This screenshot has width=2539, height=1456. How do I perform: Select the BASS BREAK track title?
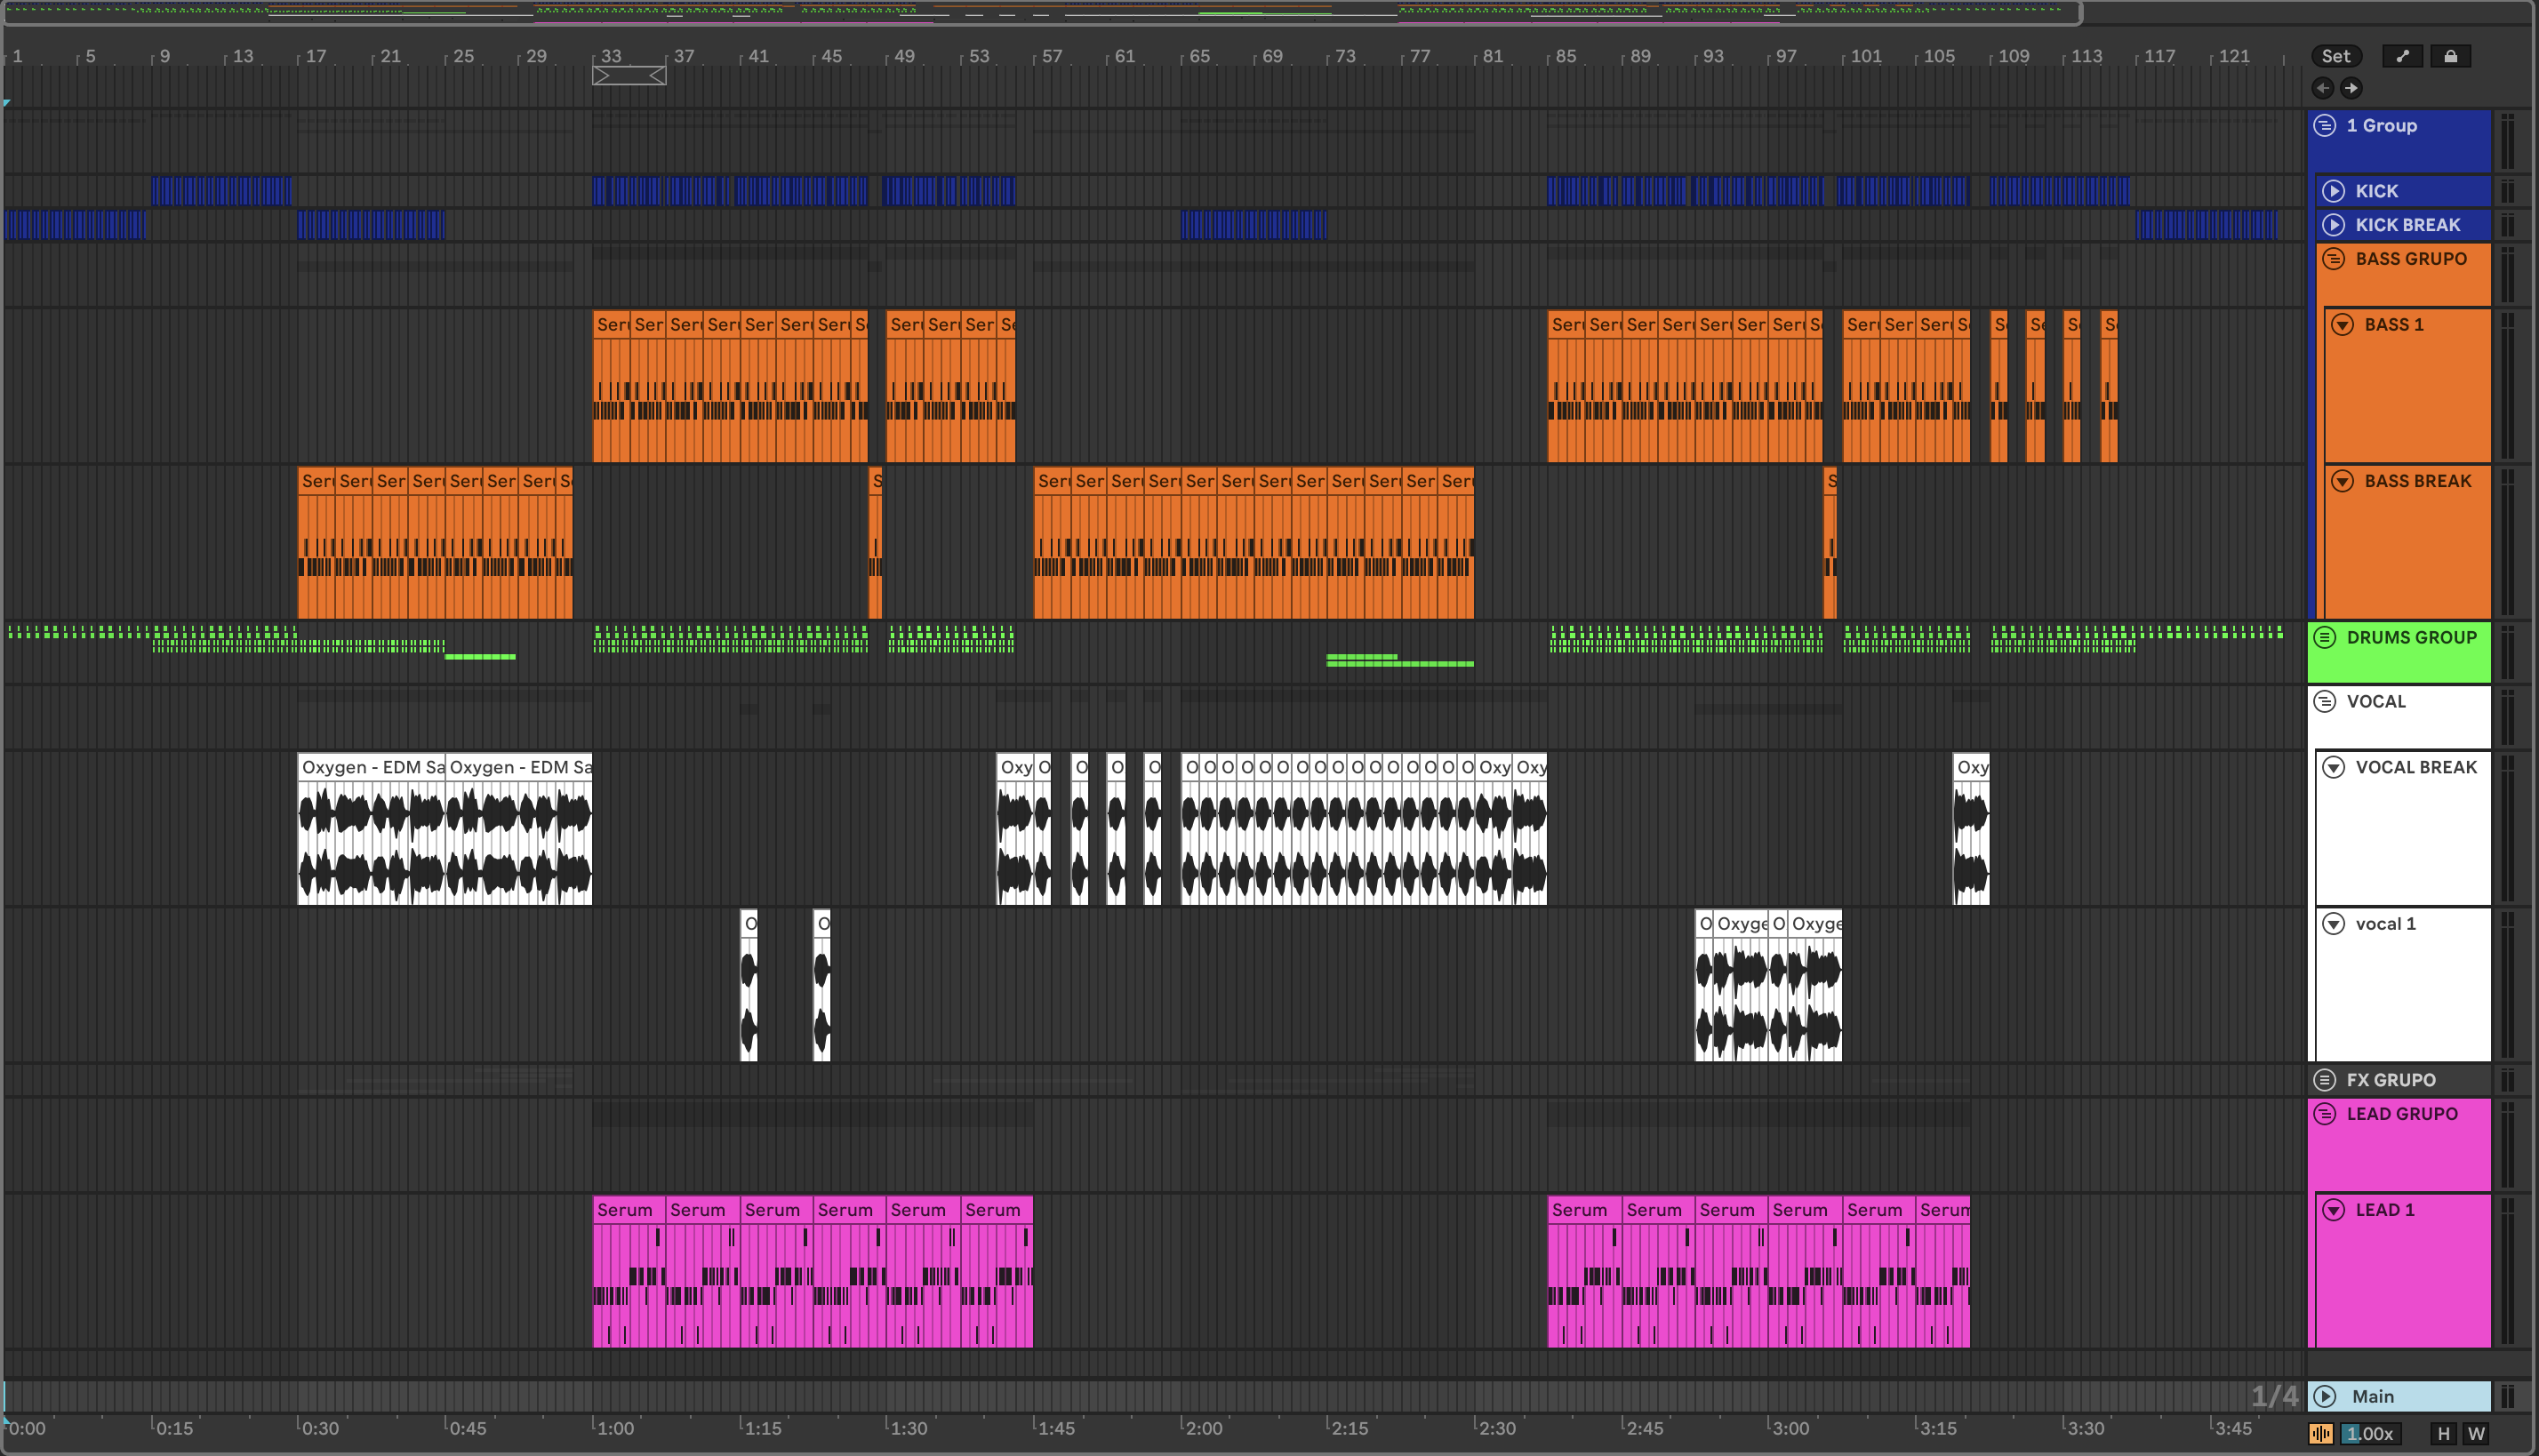tap(2417, 481)
